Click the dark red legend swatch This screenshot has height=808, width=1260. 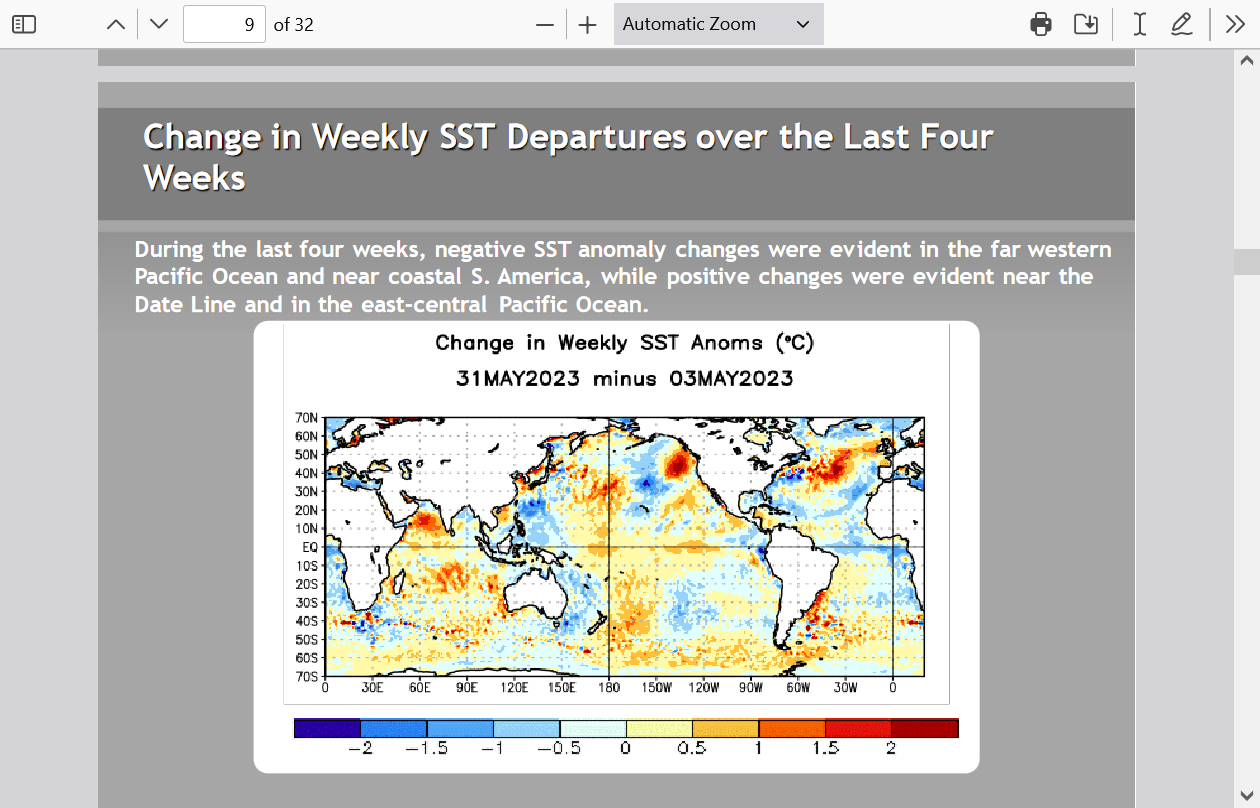(x=924, y=728)
